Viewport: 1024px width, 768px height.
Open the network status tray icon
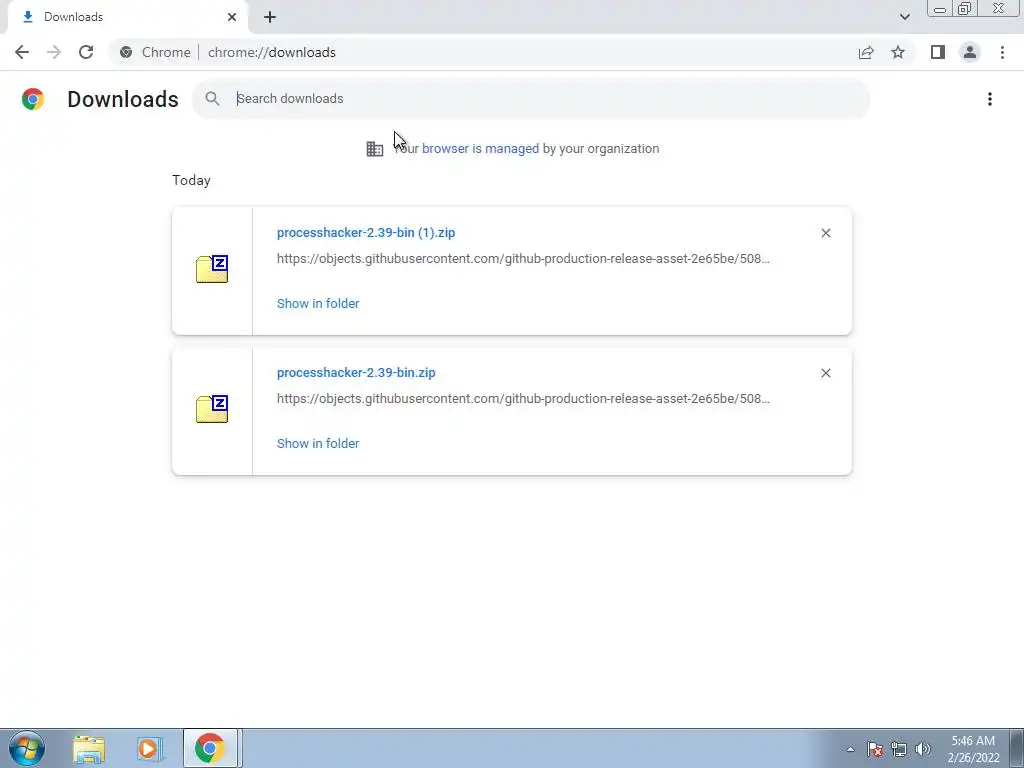(x=899, y=749)
